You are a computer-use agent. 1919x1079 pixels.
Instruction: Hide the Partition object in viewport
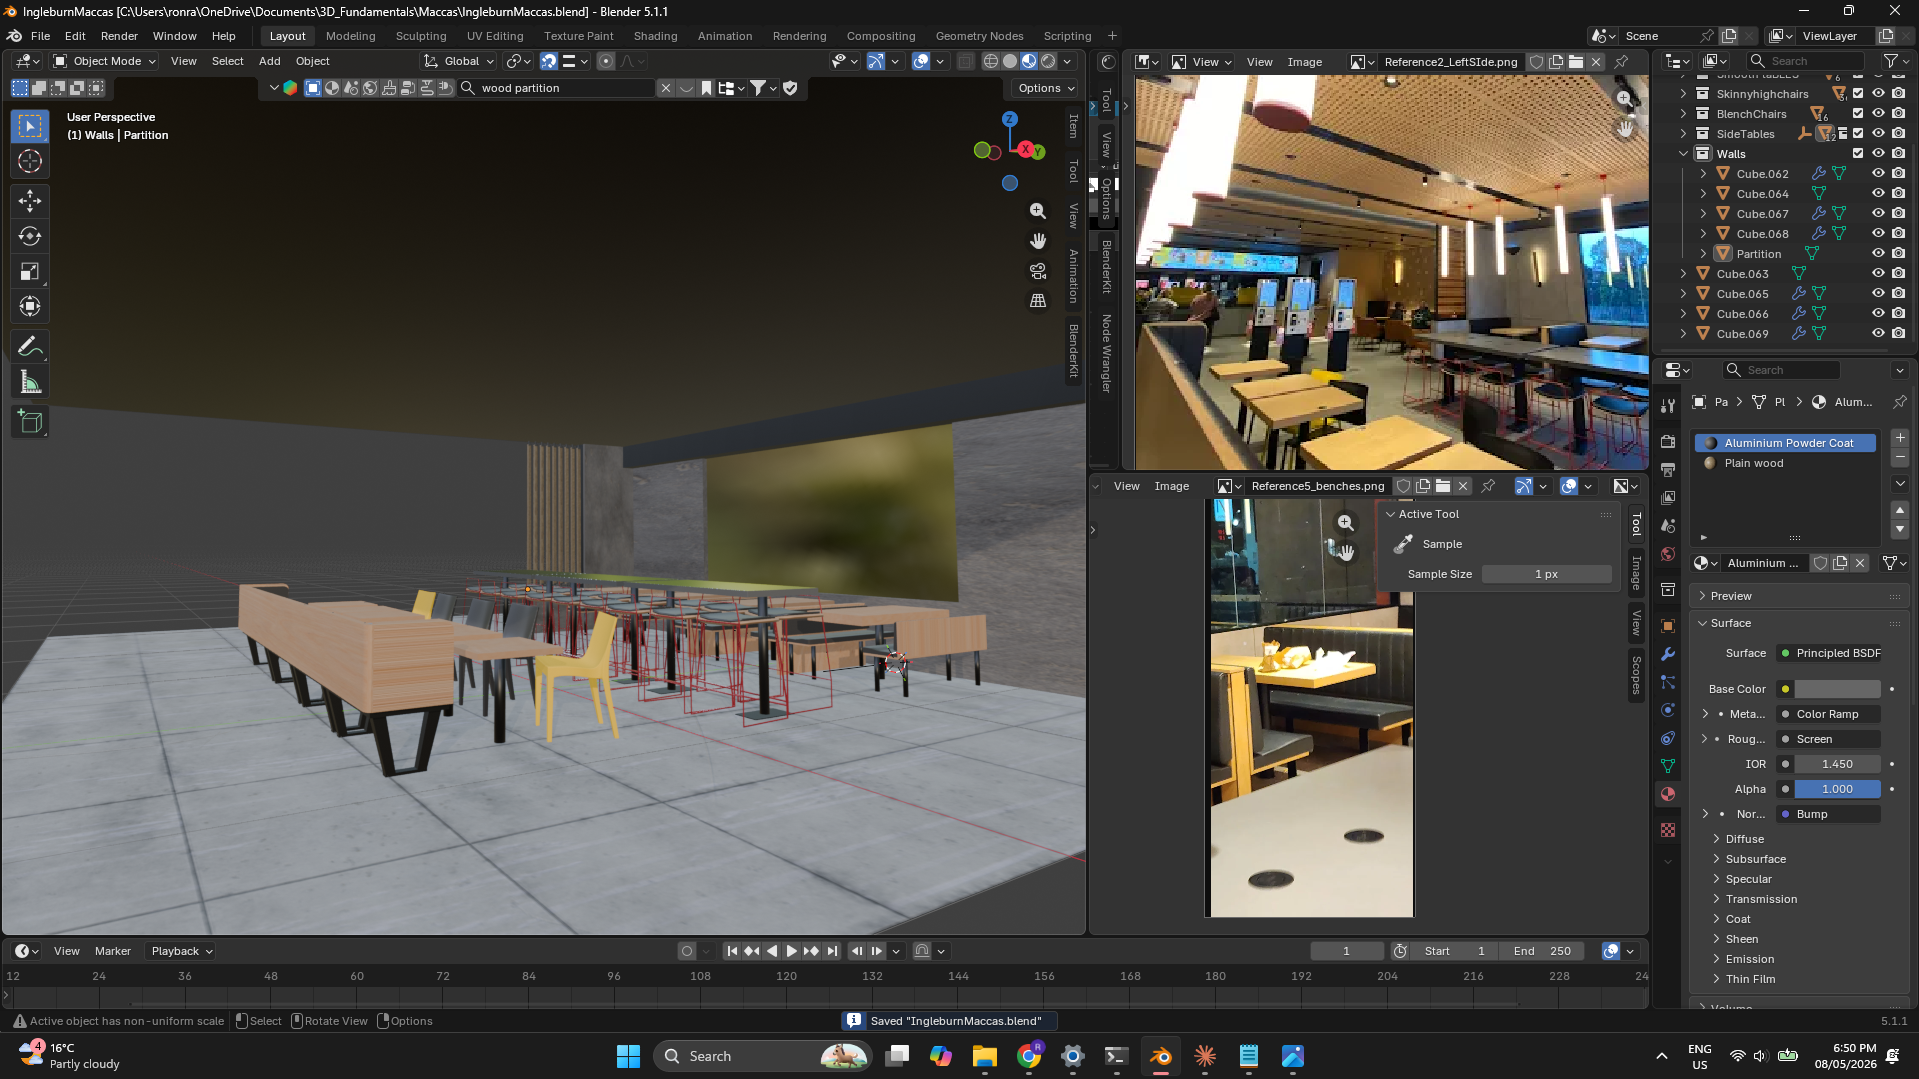(1878, 254)
